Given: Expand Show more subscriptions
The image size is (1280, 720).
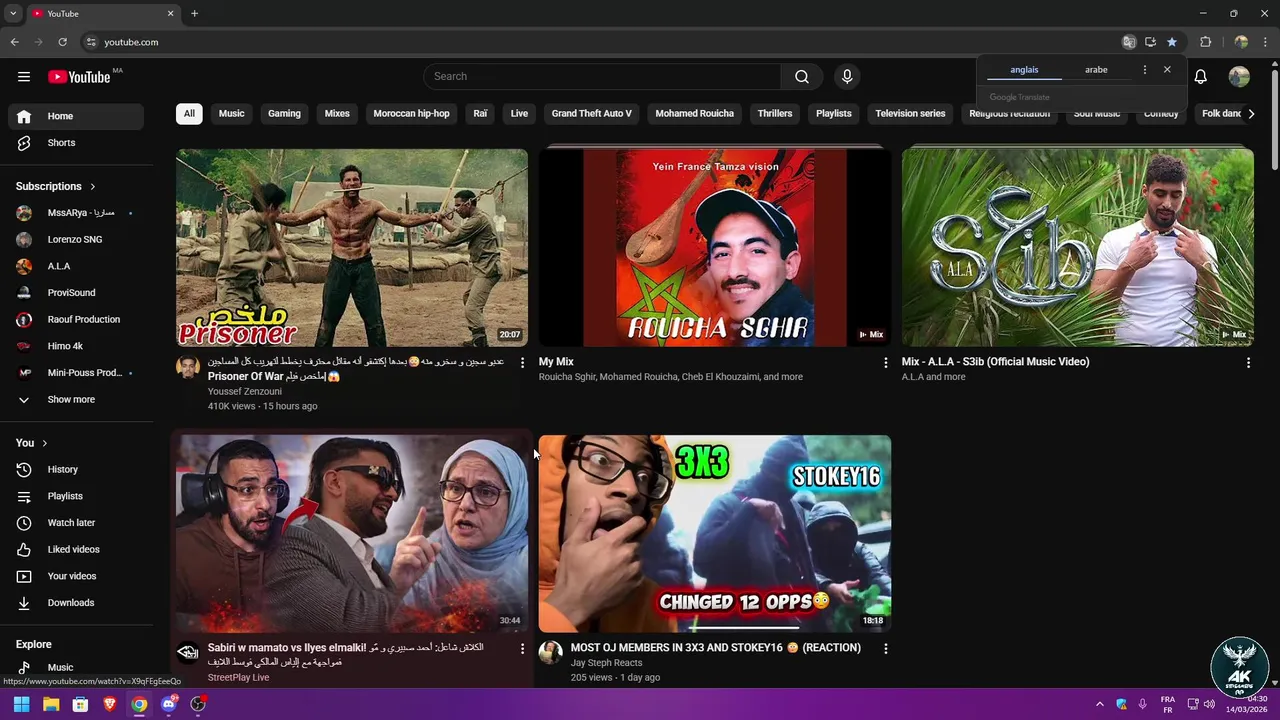Looking at the screenshot, I should pos(76,400).
